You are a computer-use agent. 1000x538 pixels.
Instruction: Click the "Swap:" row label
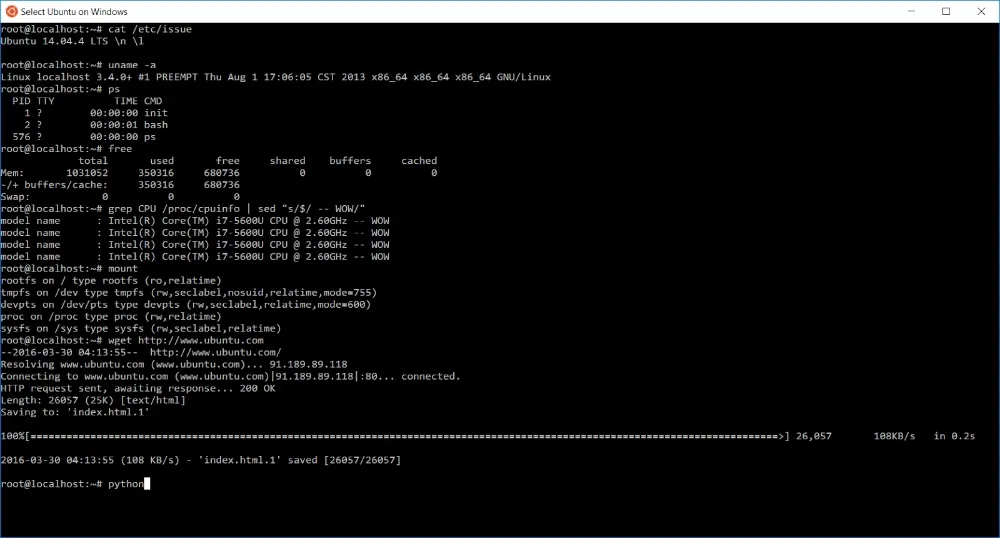(15, 197)
